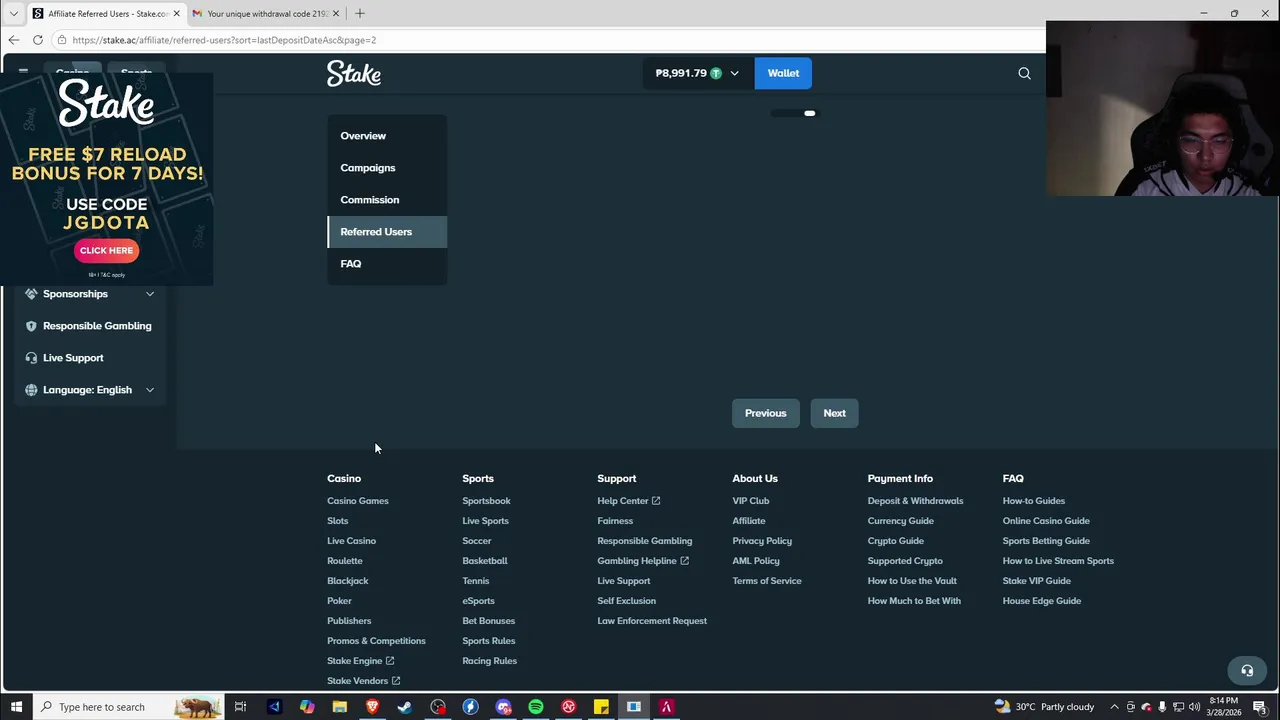Open the Stake Engine footer link
1280x720 pixels.
tap(360, 661)
